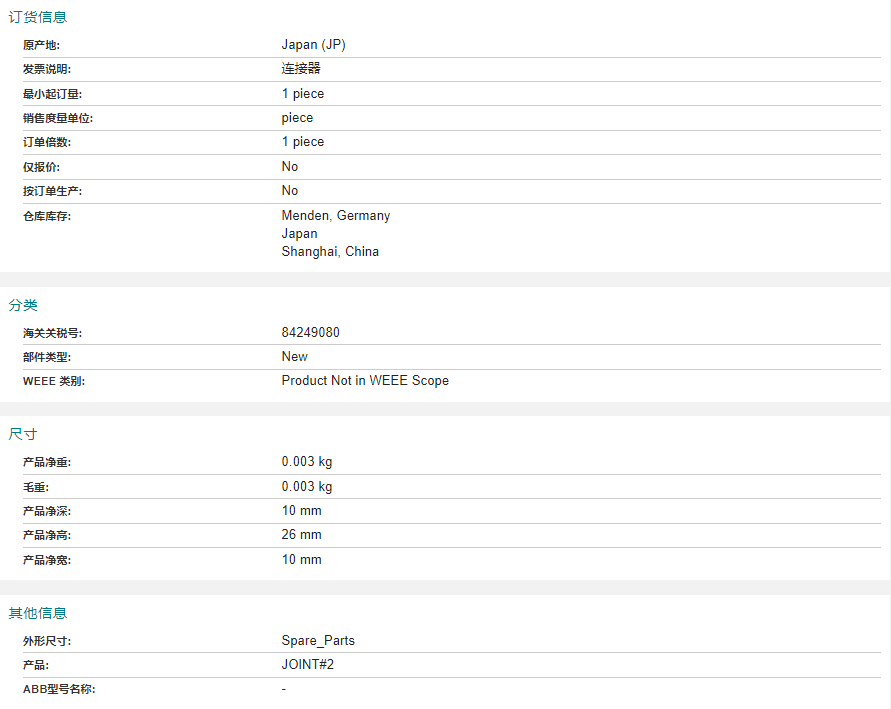Click the WEEE 类别 label
Image resolution: width=891 pixels, height=709 pixels.
[x=54, y=381]
